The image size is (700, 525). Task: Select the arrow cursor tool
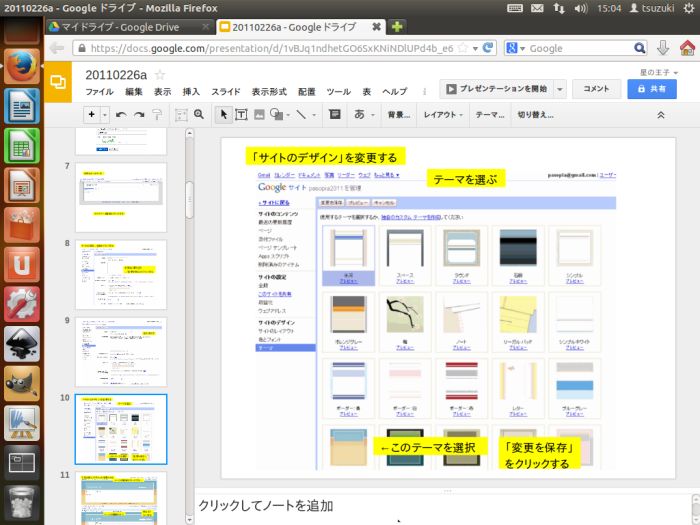point(224,115)
